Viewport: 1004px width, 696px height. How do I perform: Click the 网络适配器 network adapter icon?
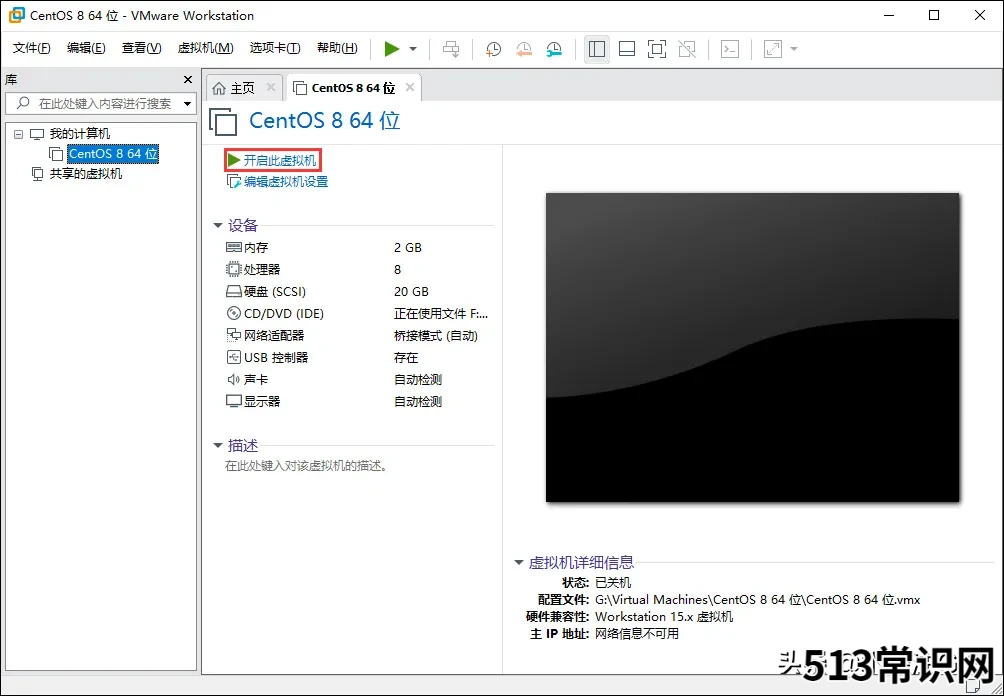click(234, 335)
